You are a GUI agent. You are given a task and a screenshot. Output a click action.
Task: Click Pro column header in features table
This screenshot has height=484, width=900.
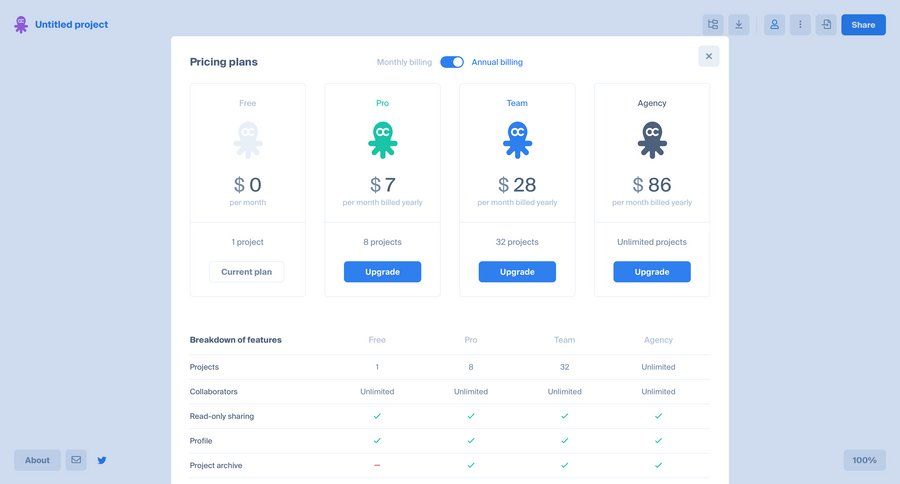471,340
